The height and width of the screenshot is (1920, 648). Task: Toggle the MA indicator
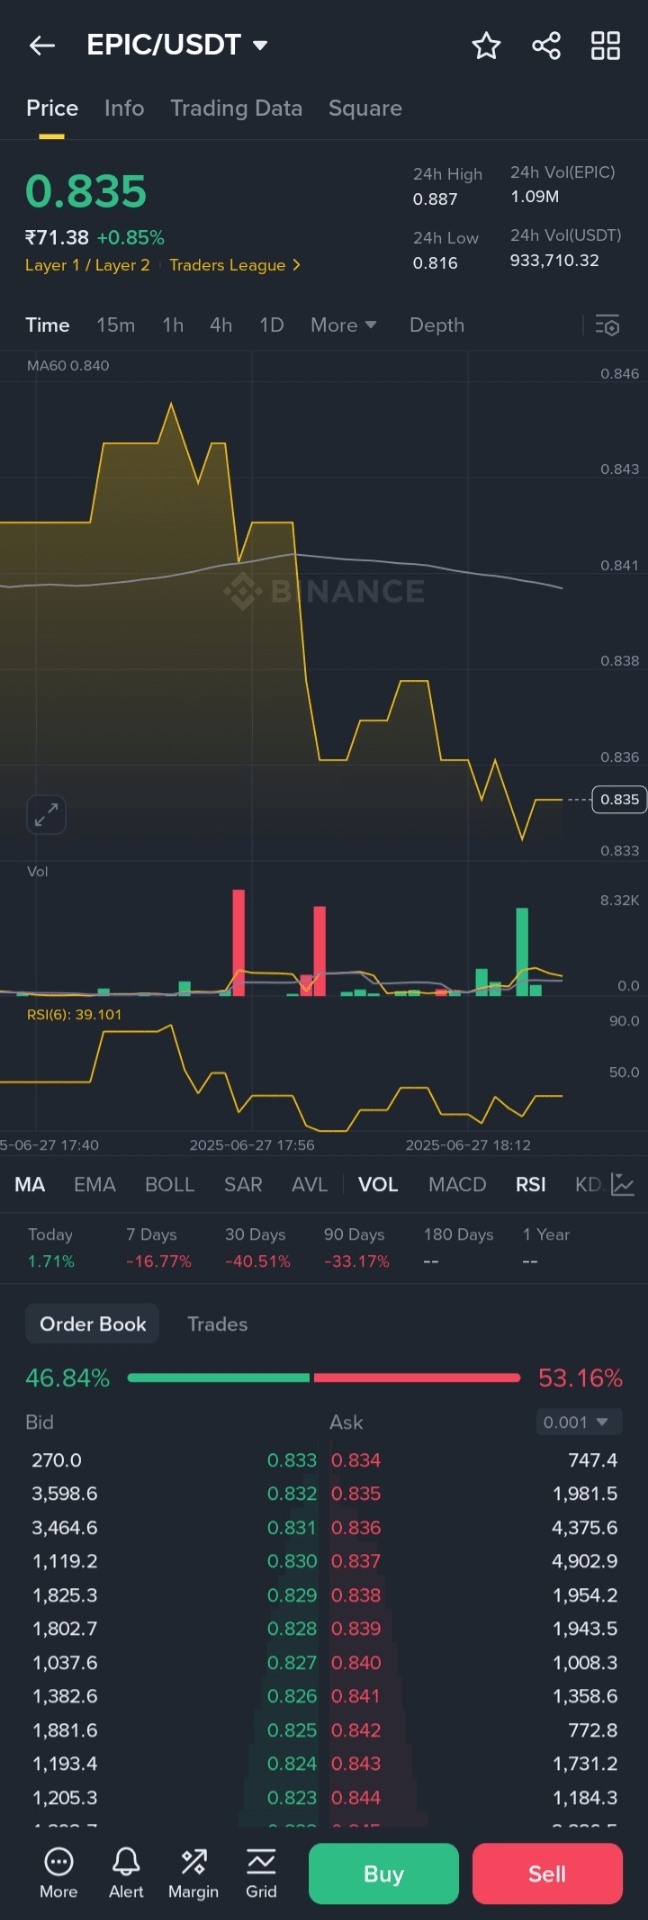pos(30,1185)
